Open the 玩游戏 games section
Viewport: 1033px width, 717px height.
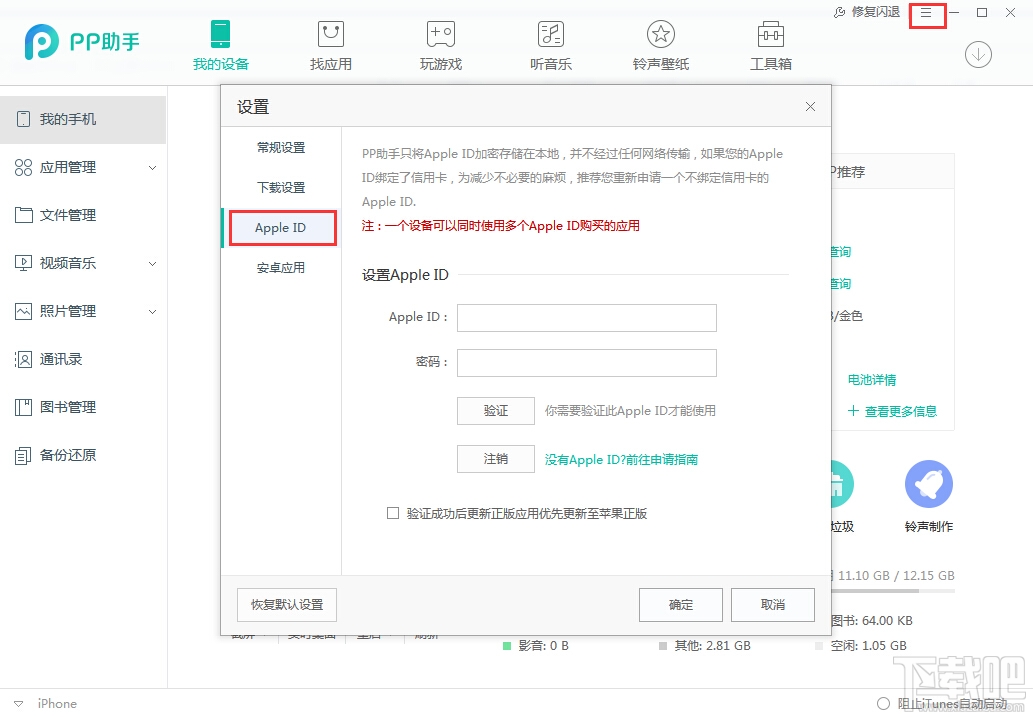click(440, 45)
